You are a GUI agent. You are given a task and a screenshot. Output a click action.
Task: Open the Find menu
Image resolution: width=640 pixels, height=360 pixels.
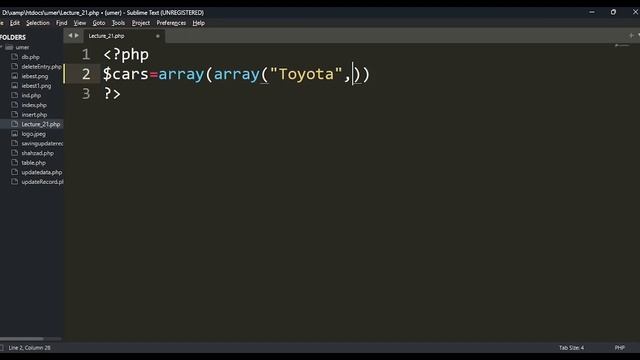tap(62, 23)
